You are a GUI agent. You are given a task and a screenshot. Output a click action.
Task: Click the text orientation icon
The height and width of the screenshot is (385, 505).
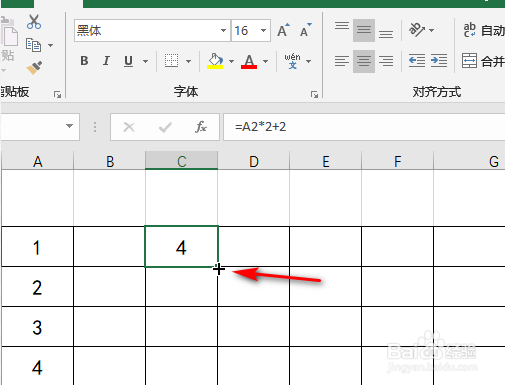click(x=417, y=30)
